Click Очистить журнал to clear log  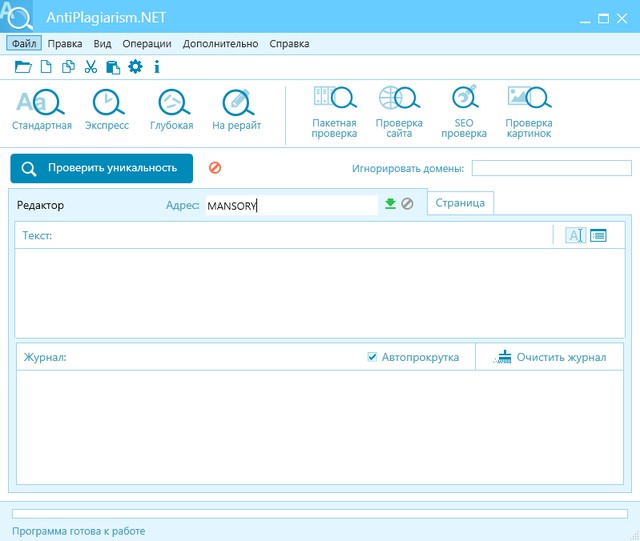click(550, 357)
